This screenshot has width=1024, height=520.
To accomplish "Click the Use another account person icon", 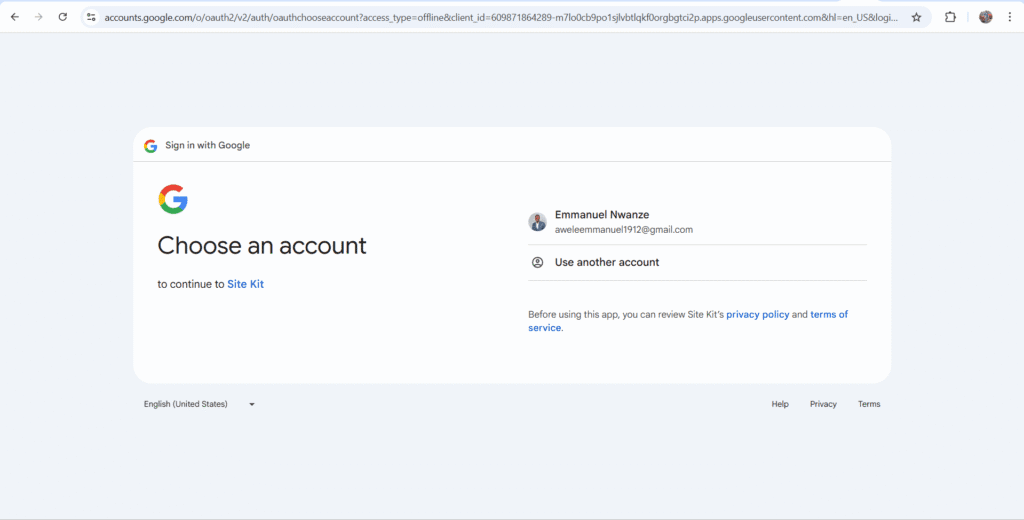I will click(x=537, y=263).
